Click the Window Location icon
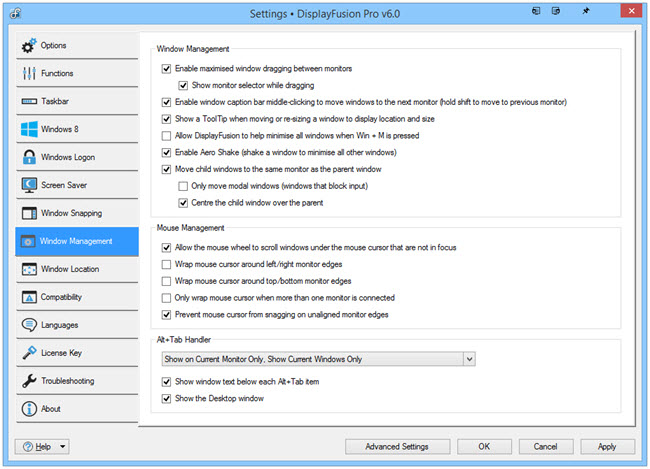Viewport: 650px width, 469px height. pos(29,269)
